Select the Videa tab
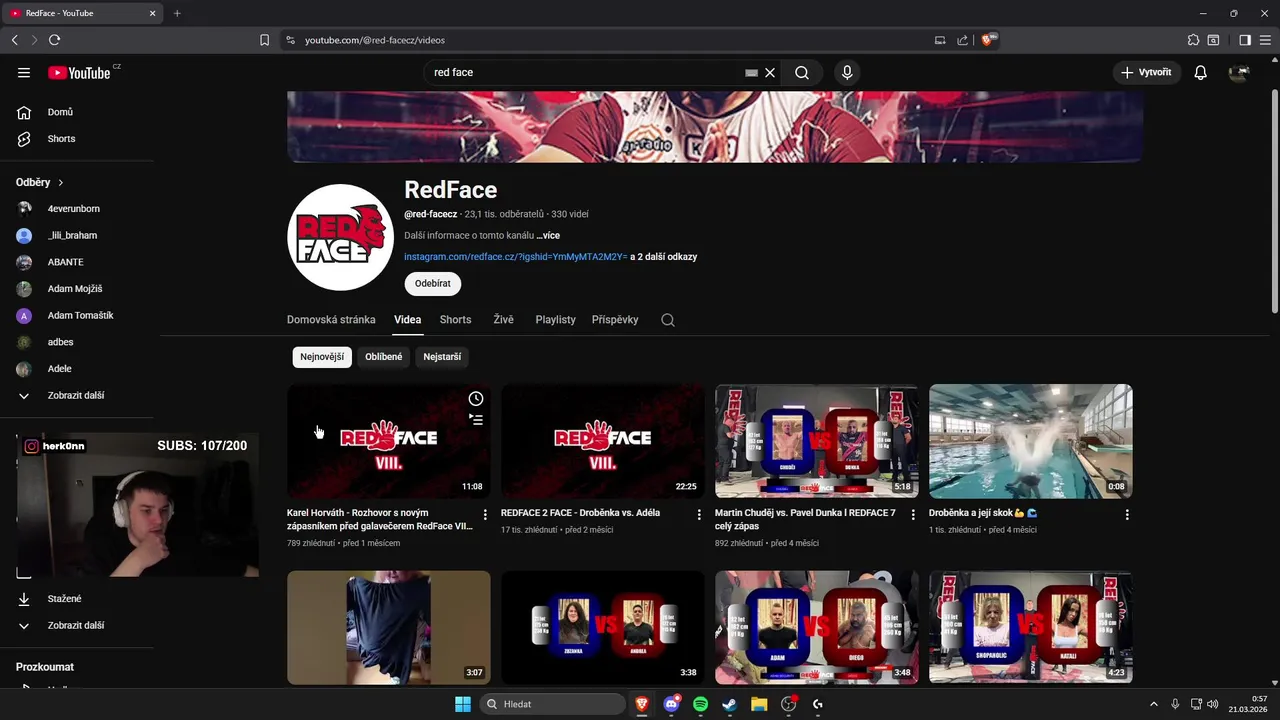The image size is (1280, 720). [407, 320]
